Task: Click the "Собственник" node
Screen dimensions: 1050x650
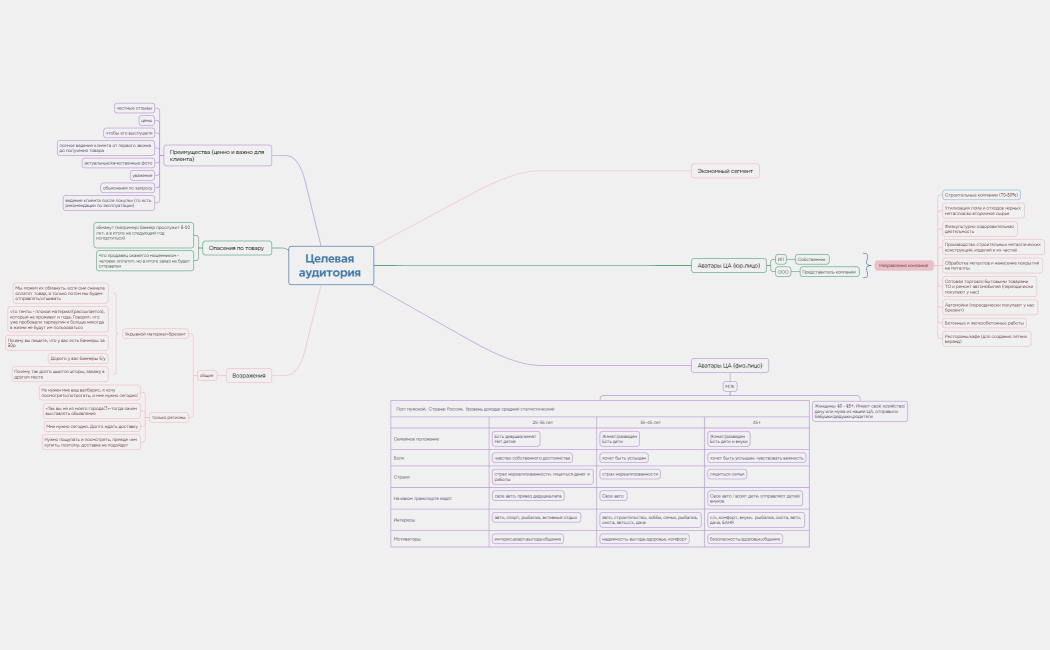Action: (x=811, y=259)
